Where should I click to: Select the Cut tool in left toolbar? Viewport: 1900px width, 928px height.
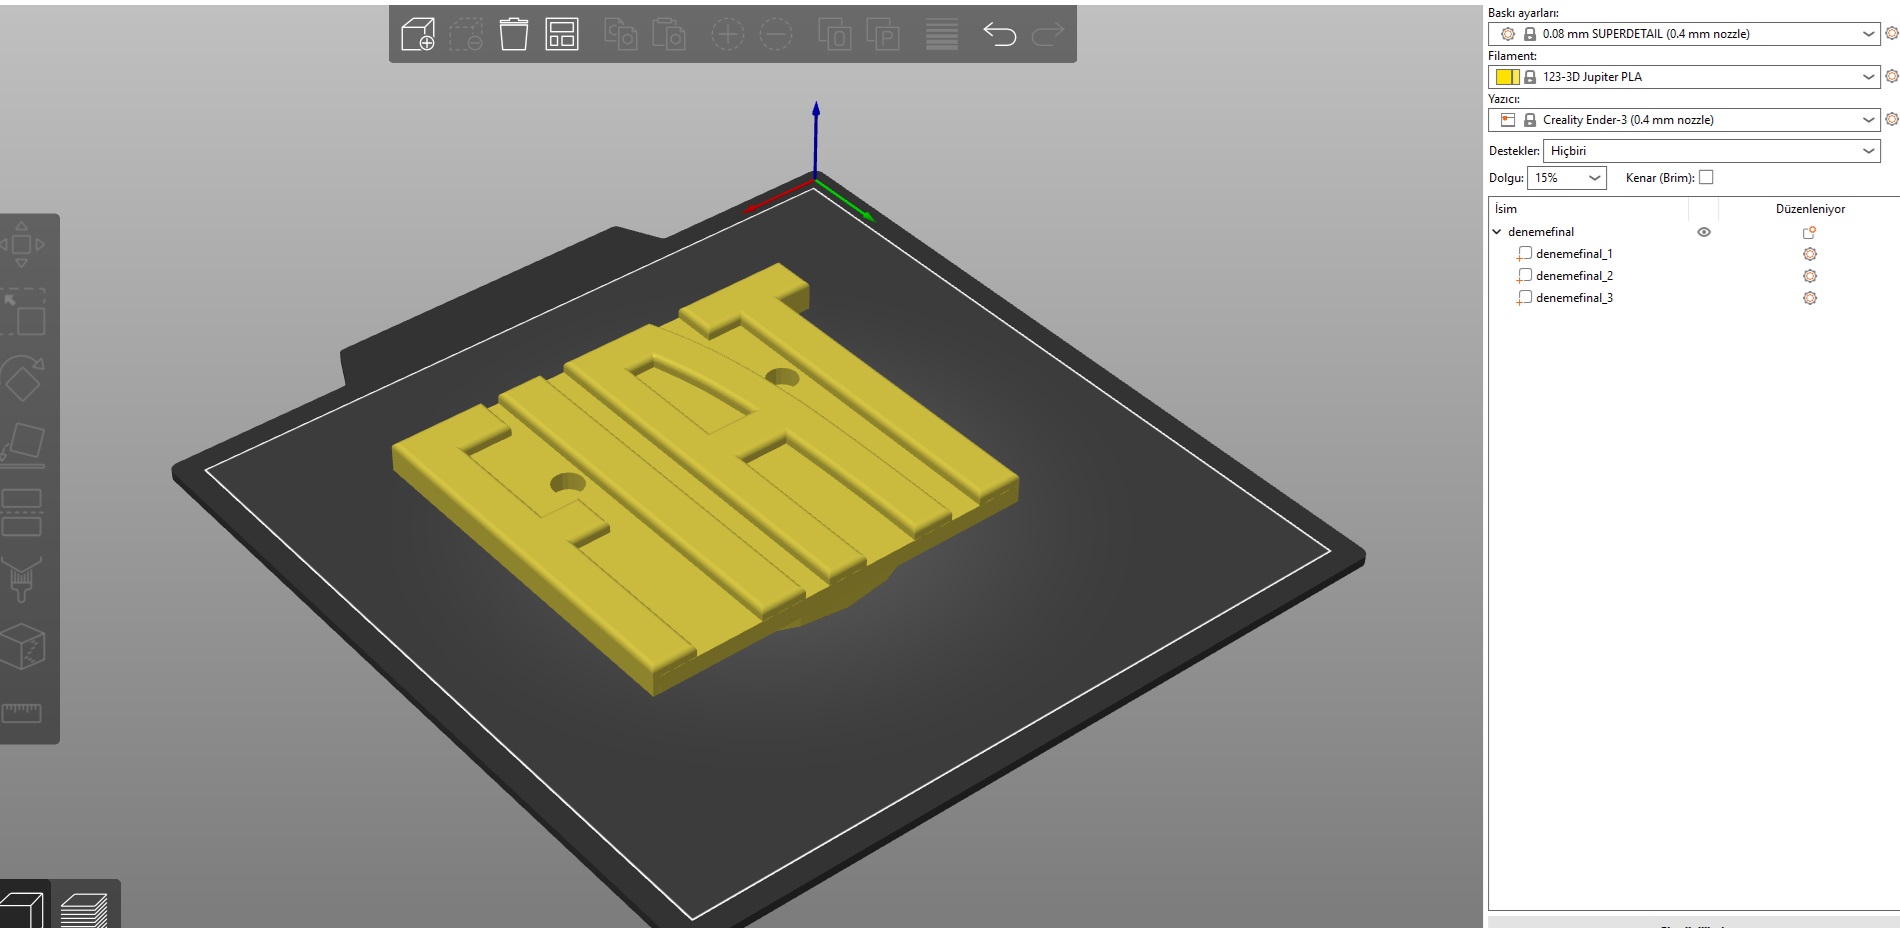pos(21,512)
